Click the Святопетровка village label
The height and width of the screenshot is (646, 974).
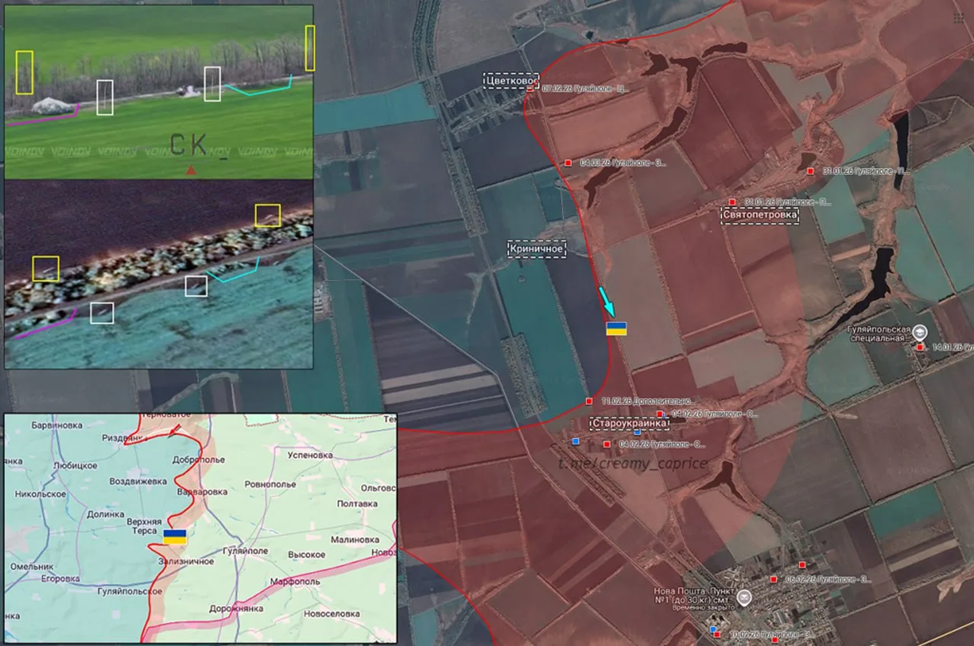coord(760,215)
